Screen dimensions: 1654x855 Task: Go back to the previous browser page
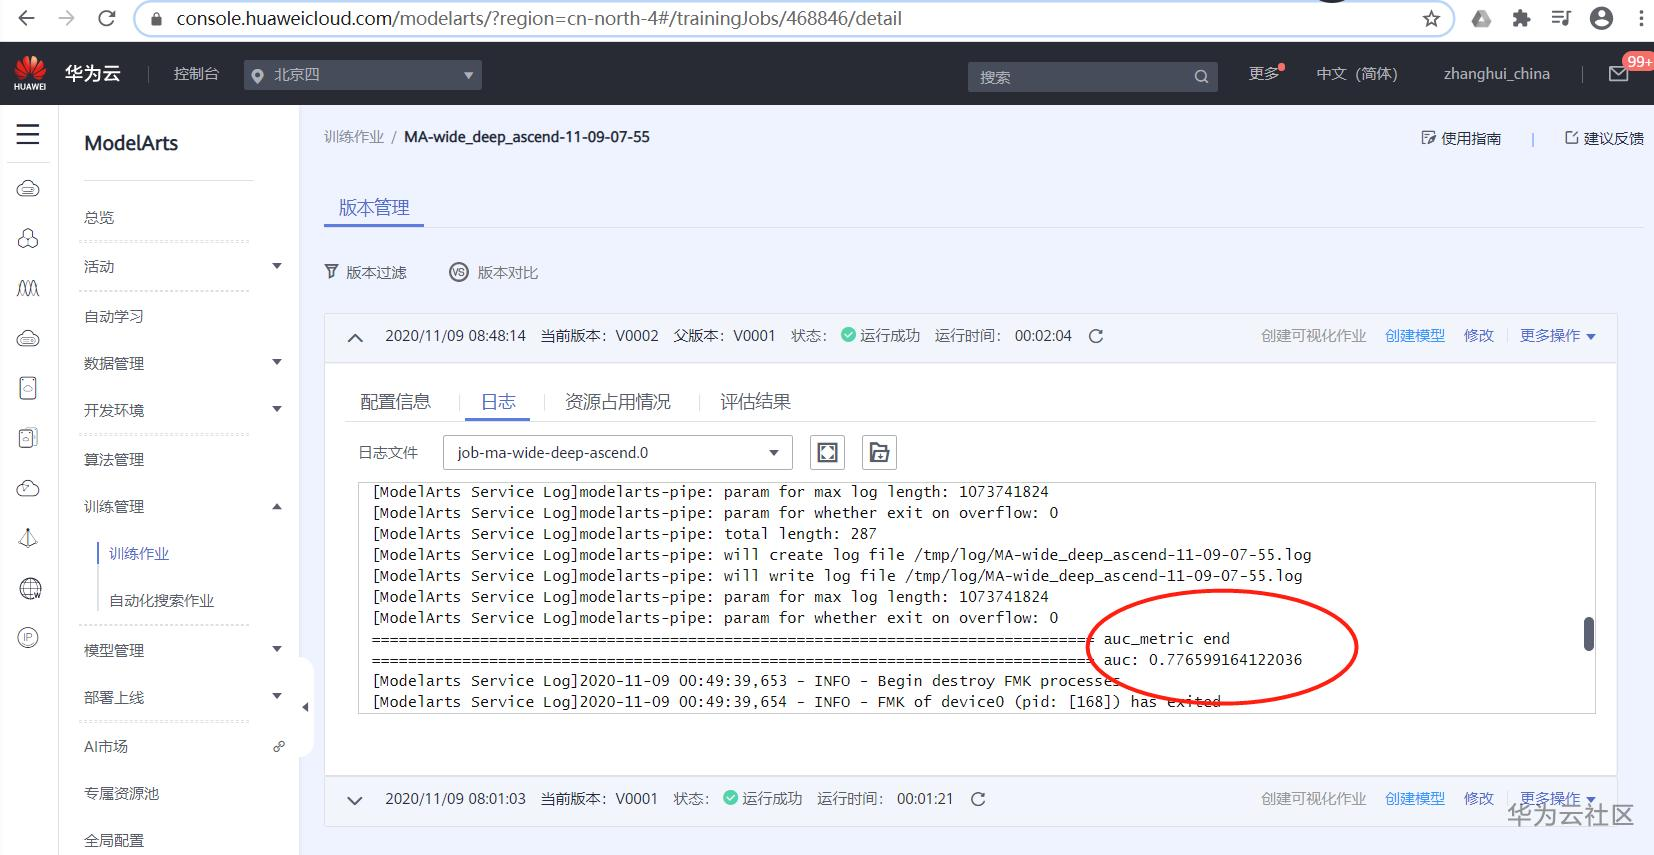point(27,18)
